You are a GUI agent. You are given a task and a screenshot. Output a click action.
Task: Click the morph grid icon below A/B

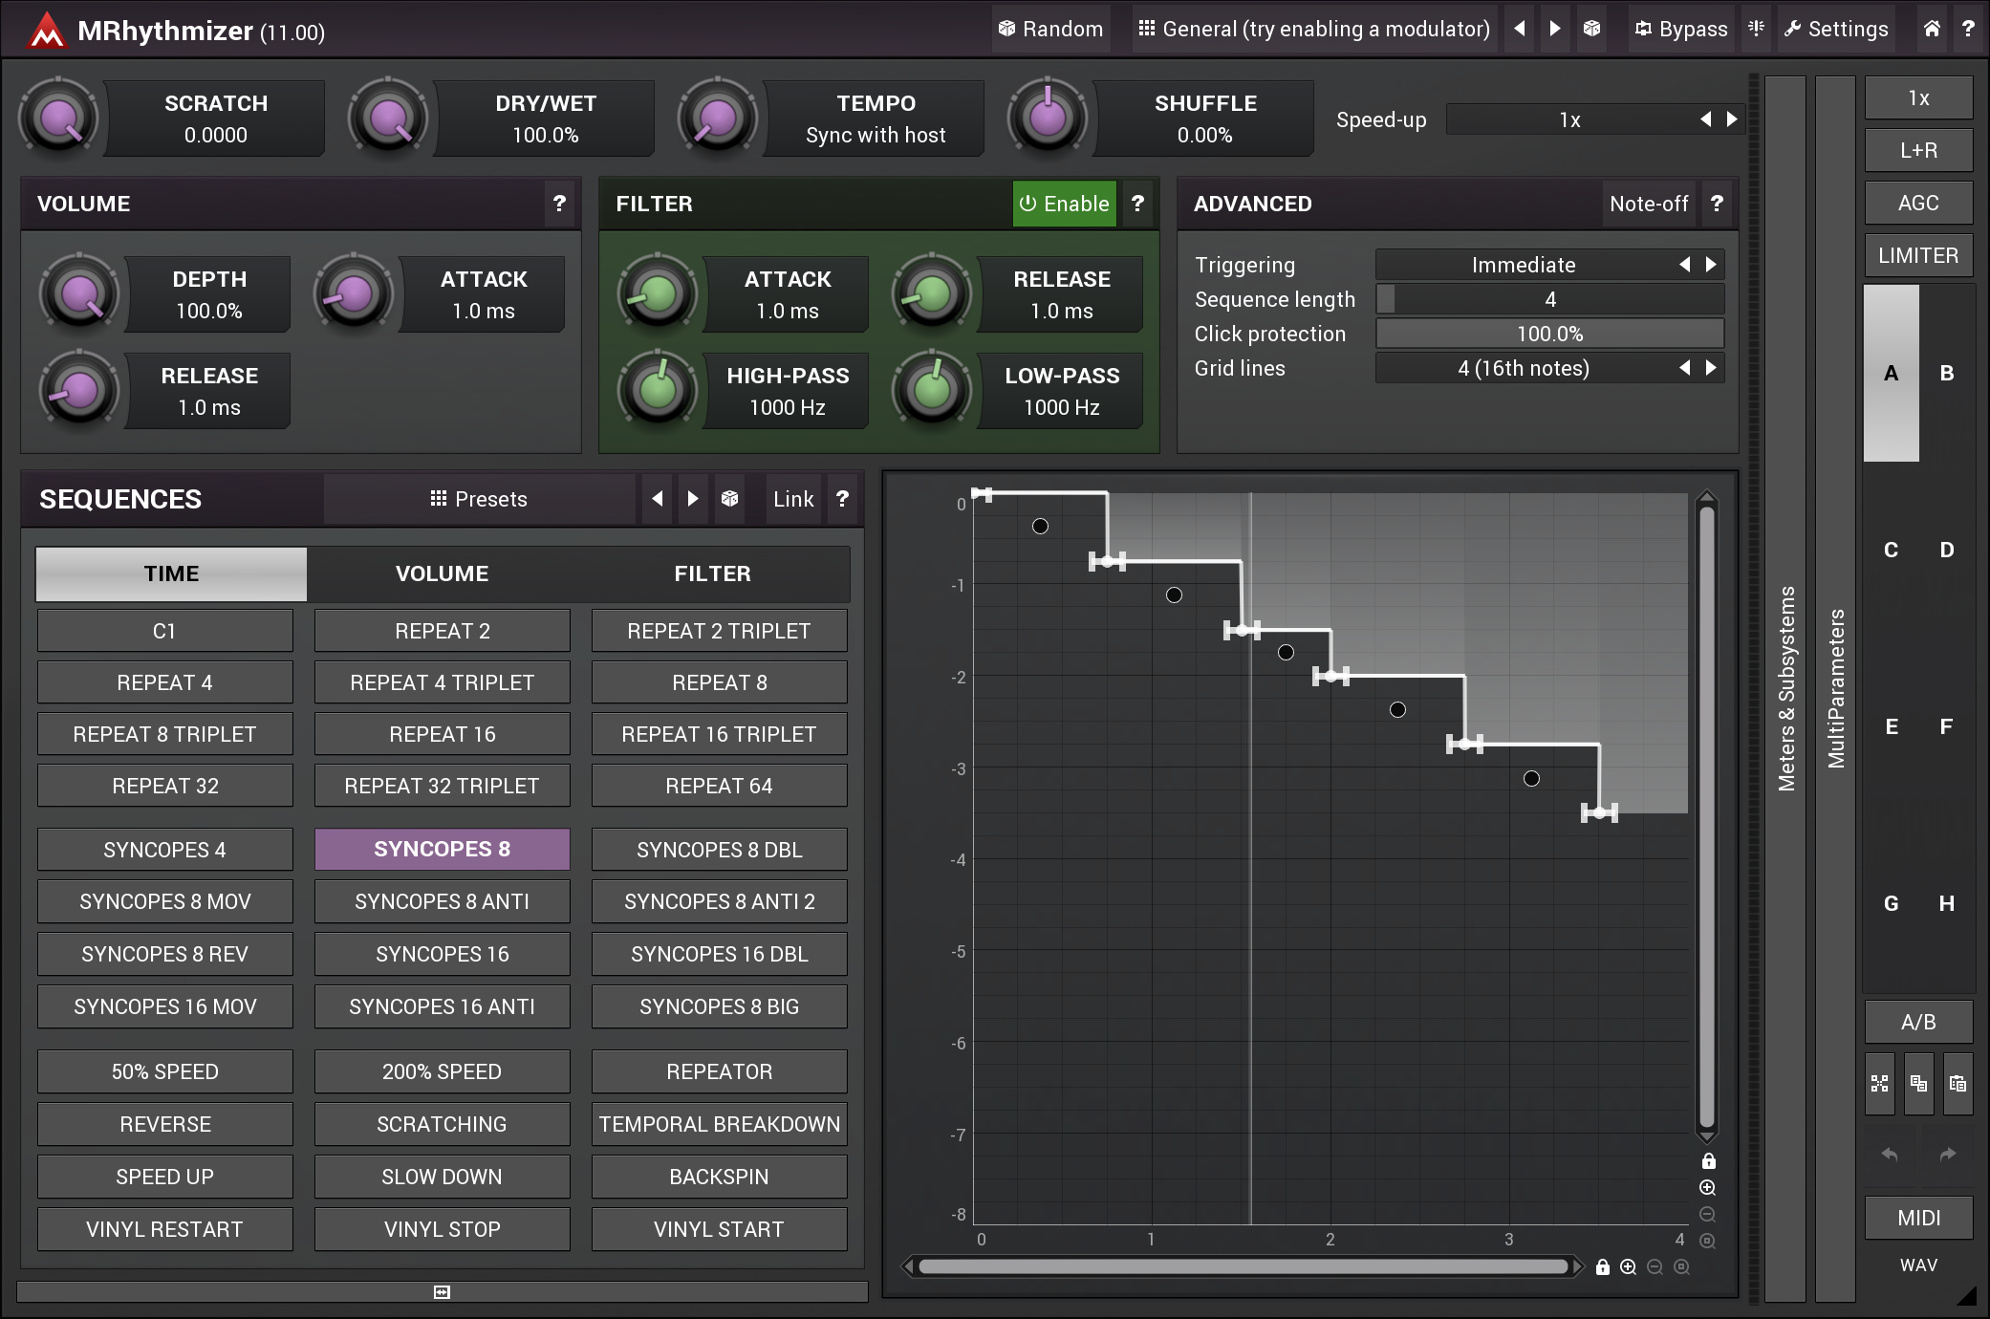point(1880,1083)
